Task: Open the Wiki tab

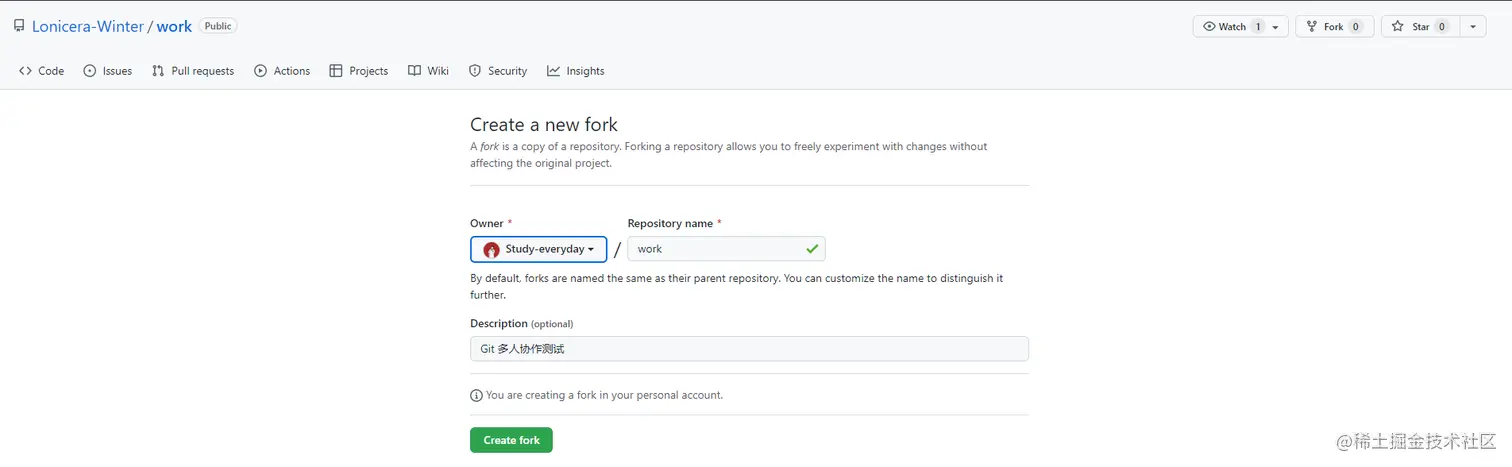Action: point(428,71)
